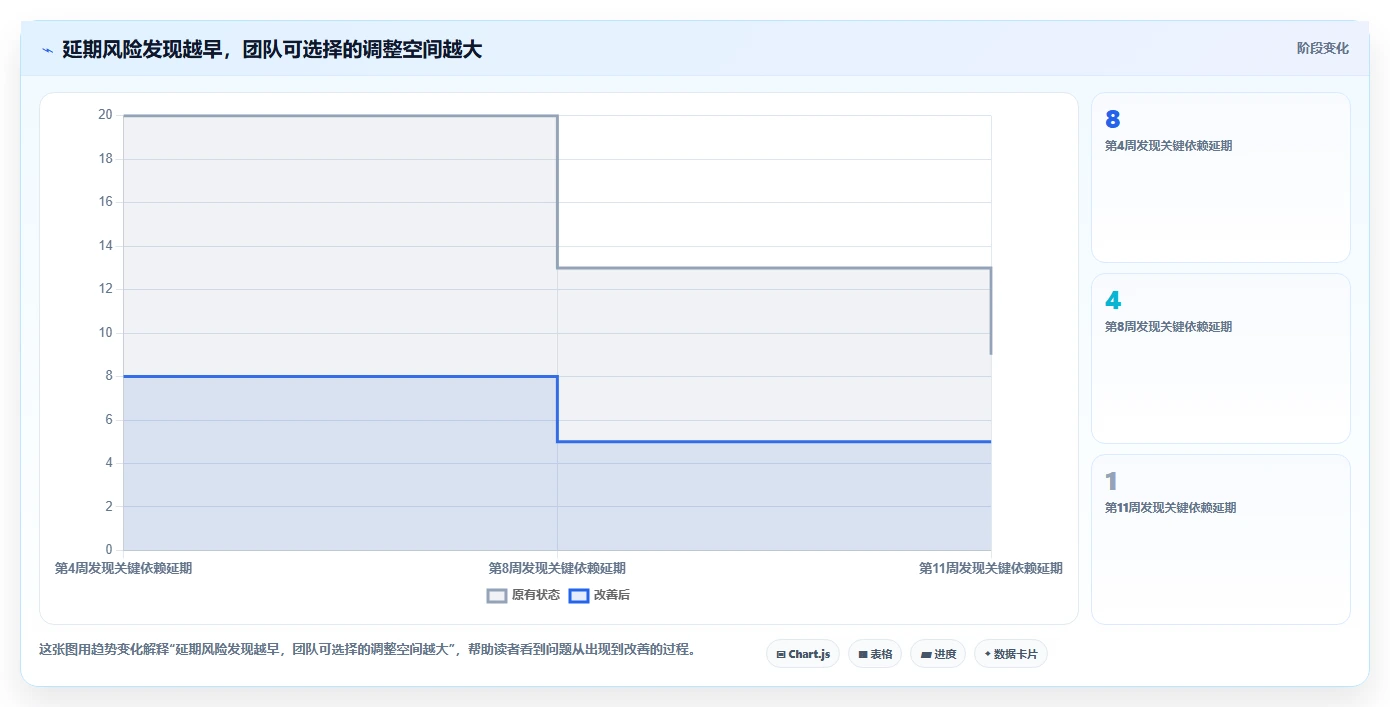Select the 进度 tag chip
Image resolution: width=1390 pixels, height=707 pixels.
pyautogui.click(x=938, y=654)
